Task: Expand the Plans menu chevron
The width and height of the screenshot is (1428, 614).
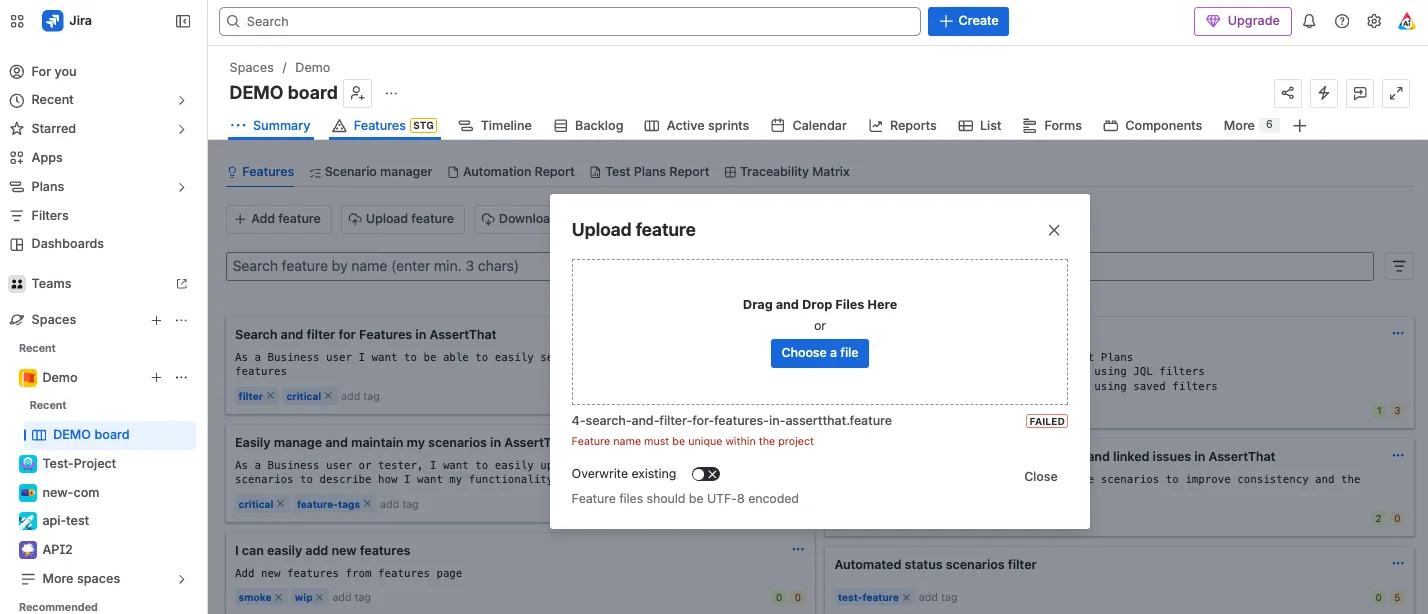Action: tap(181, 187)
